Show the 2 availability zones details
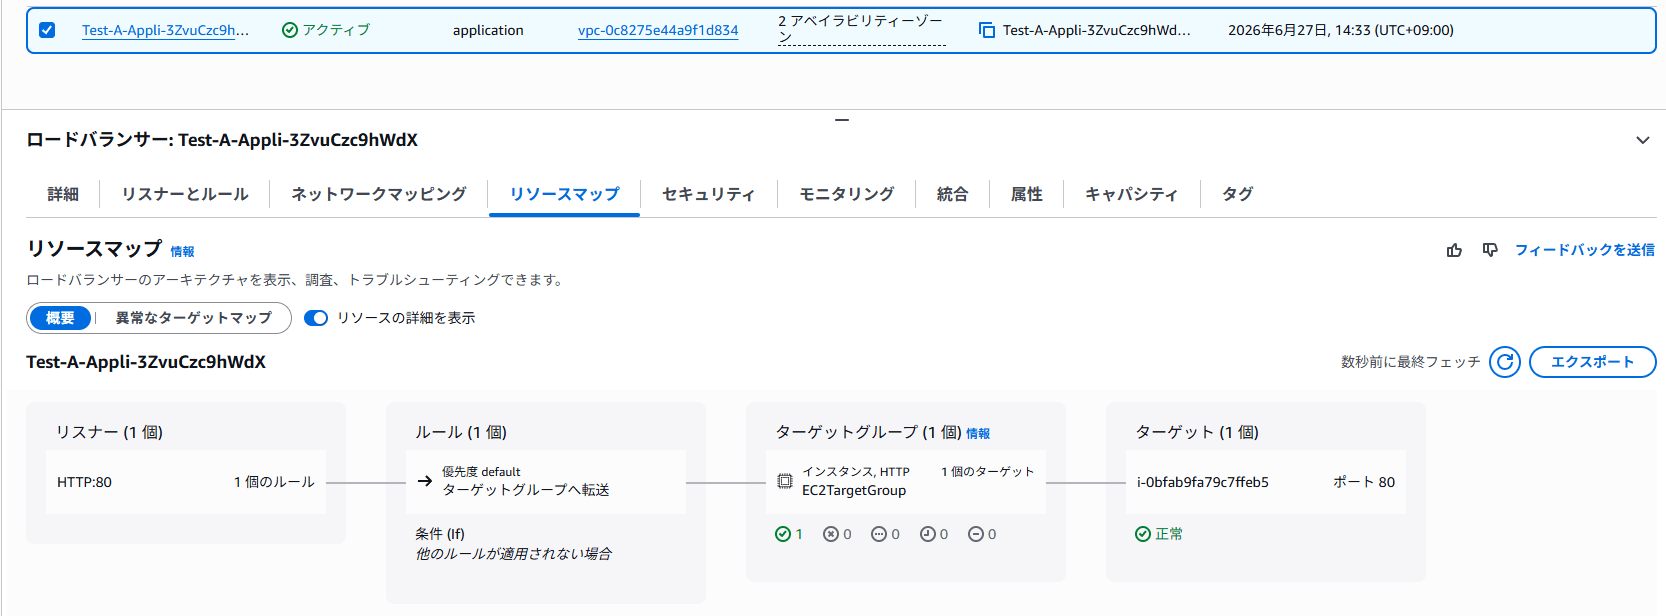 click(861, 29)
